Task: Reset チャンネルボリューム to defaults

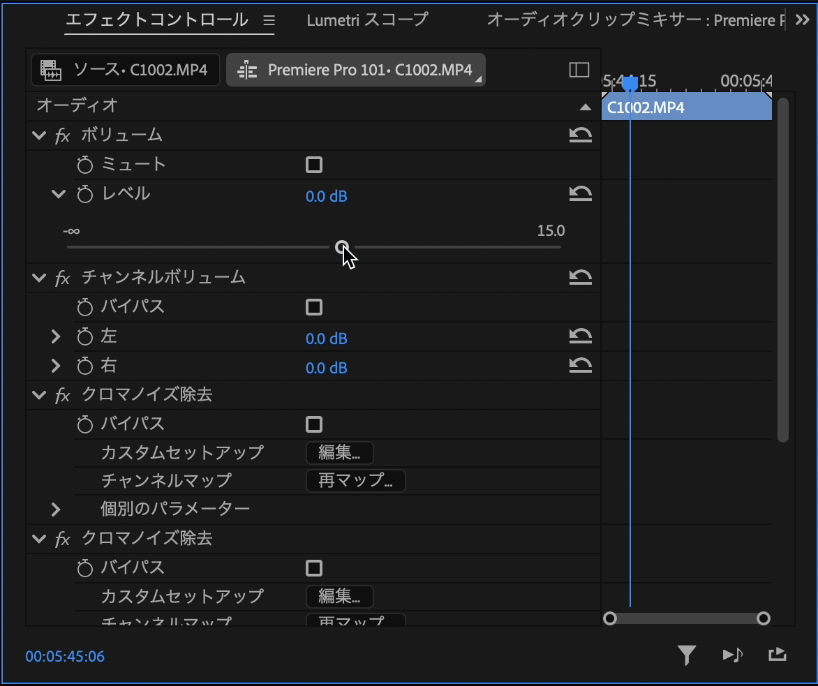Action: pyautogui.click(x=581, y=277)
